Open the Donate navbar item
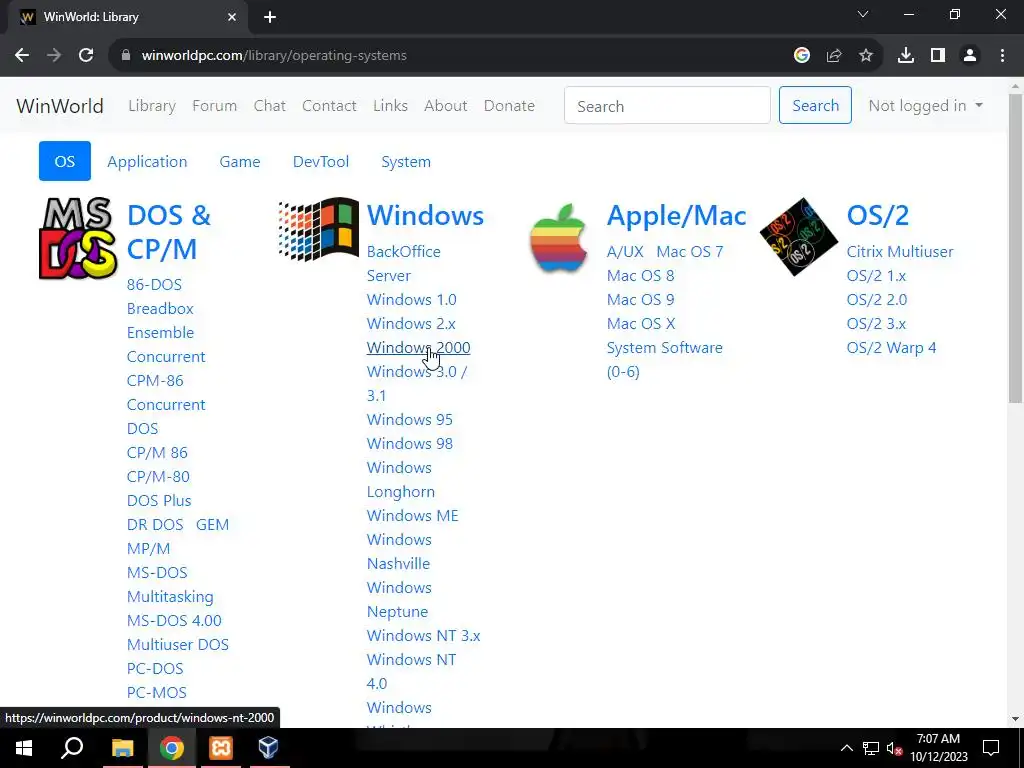This screenshot has height=768, width=1024. coord(509,106)
